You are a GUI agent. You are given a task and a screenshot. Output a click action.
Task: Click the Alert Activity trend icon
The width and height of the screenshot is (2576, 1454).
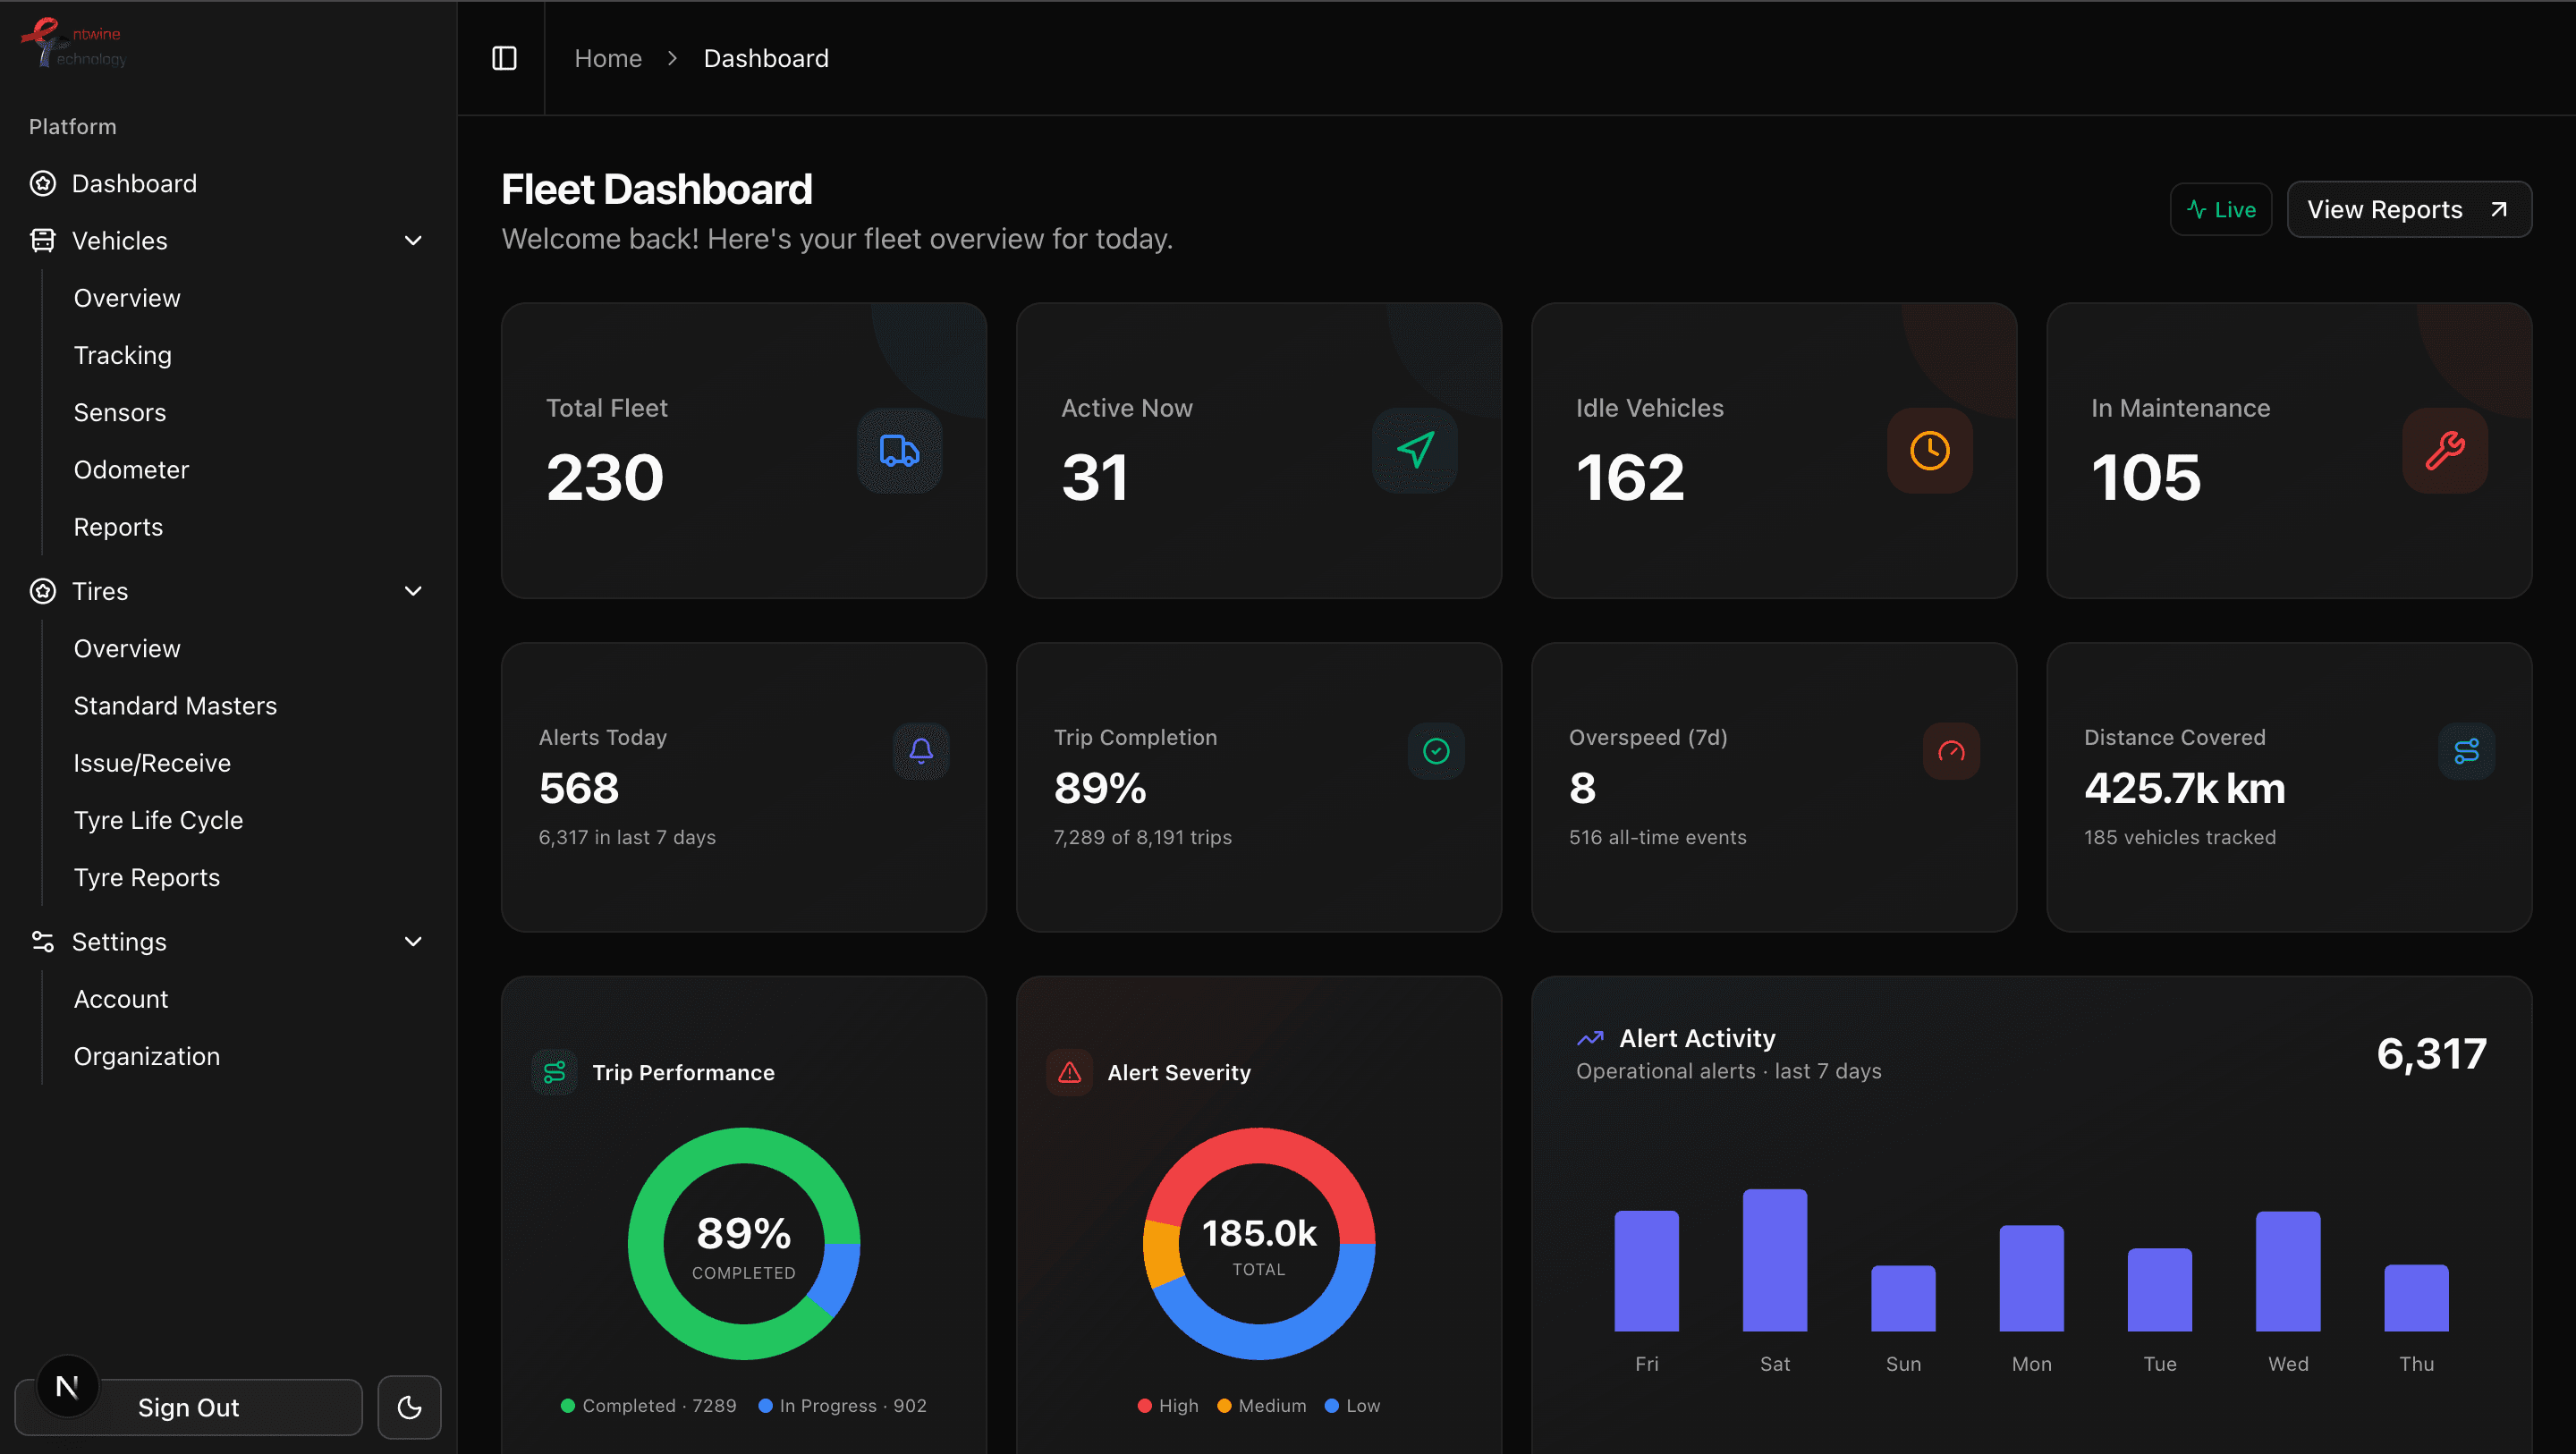click(x=1590, y=1038)
